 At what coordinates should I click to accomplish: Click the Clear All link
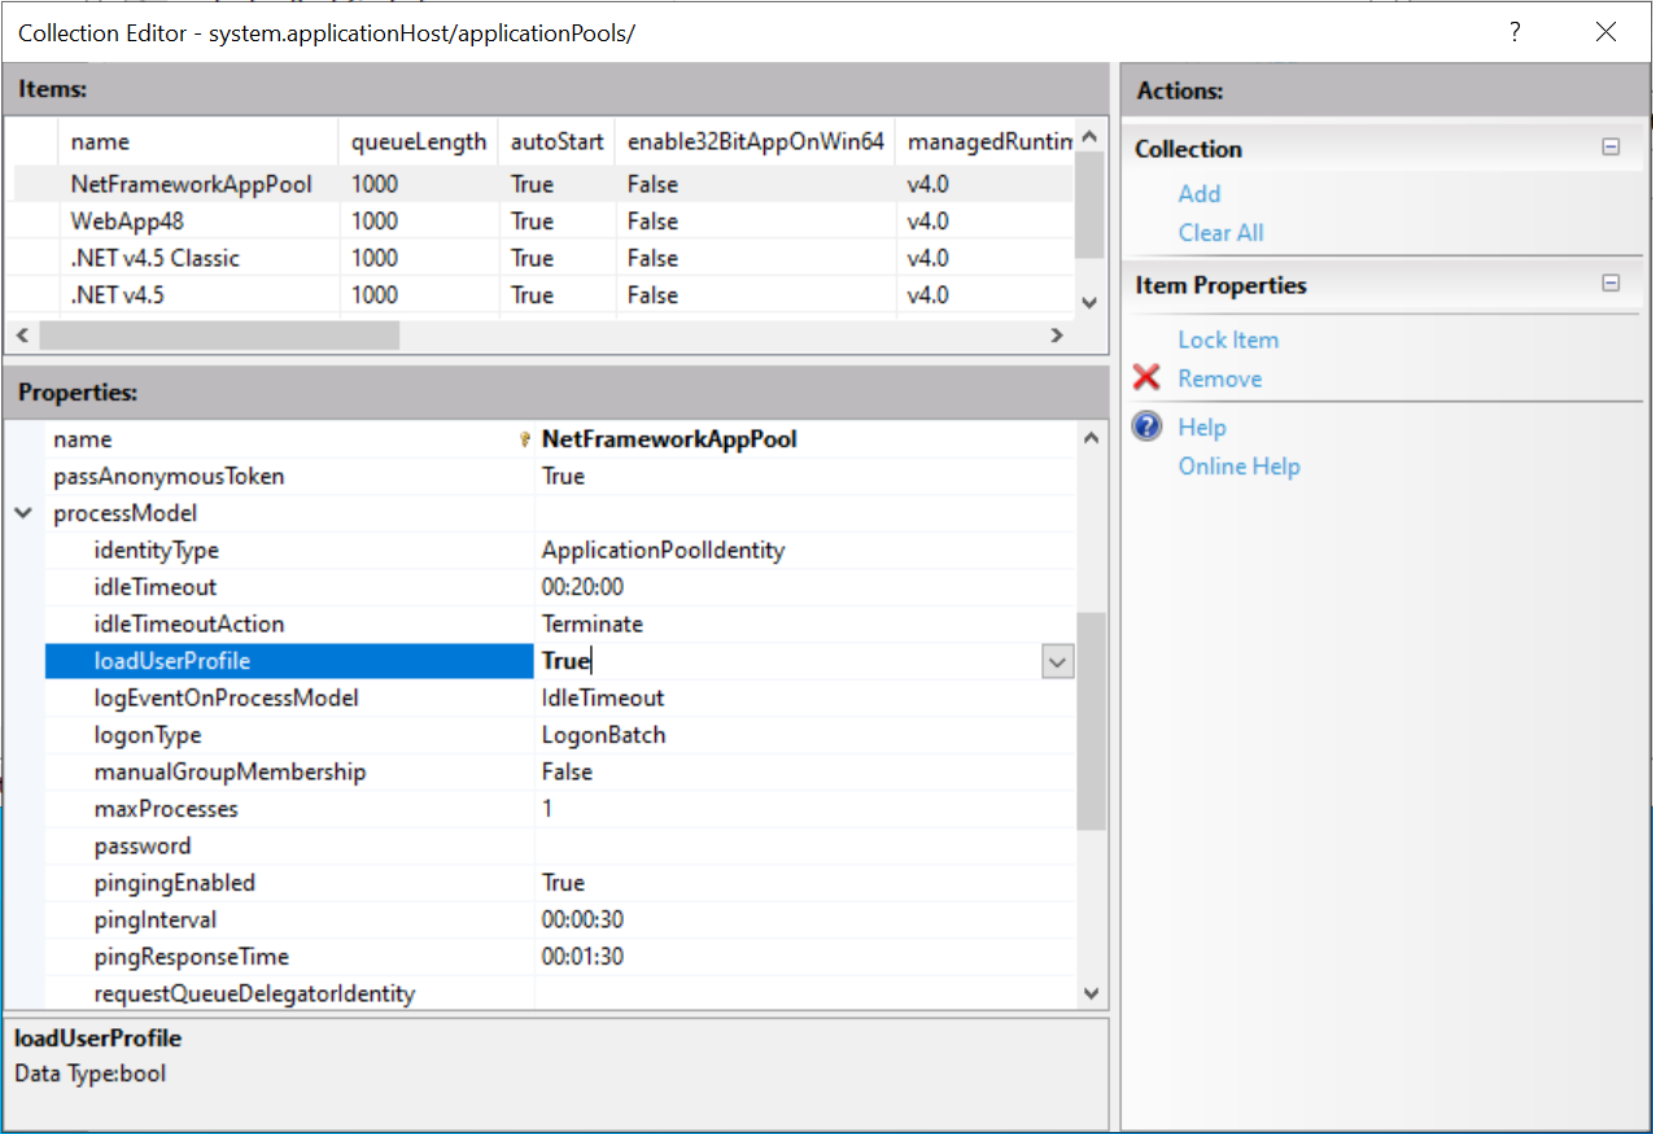pos(1220,233)
